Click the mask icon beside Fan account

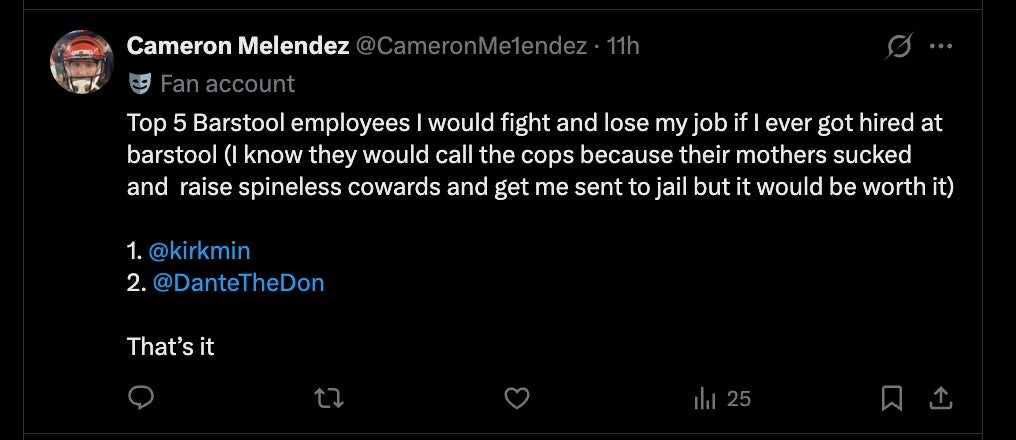click(140, 83)
